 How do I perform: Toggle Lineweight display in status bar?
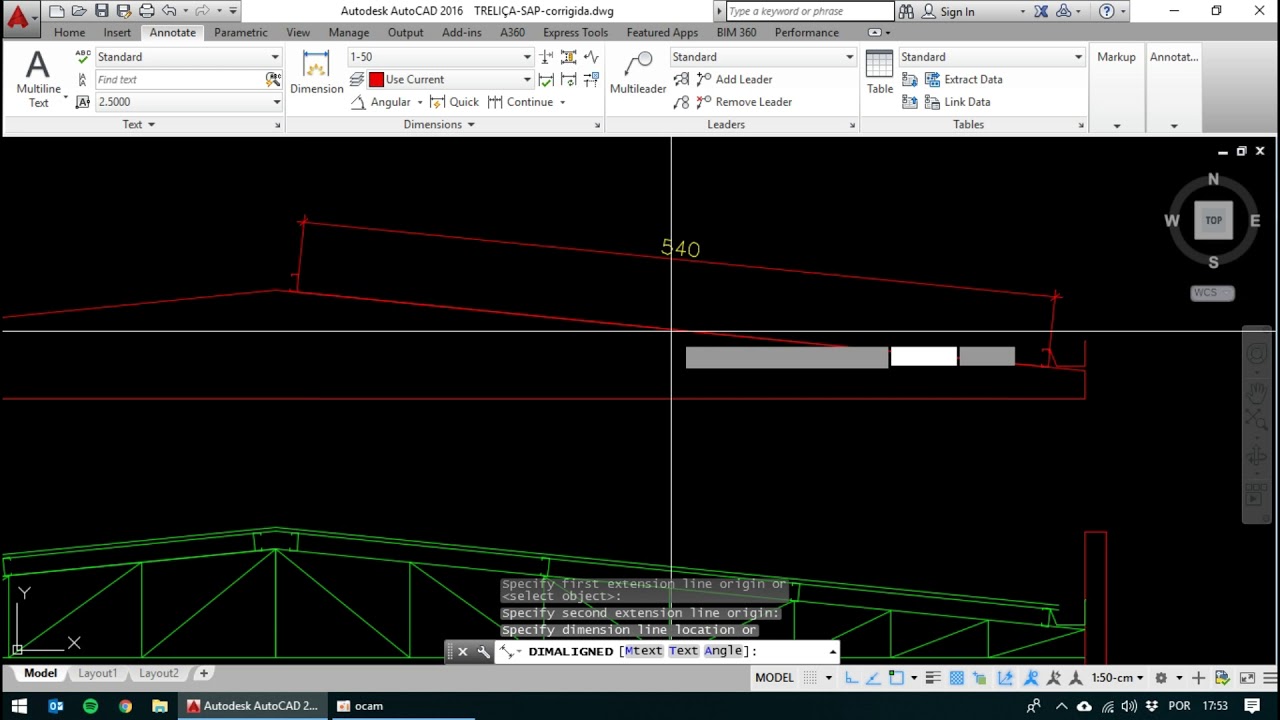click(x=933, y=678)
